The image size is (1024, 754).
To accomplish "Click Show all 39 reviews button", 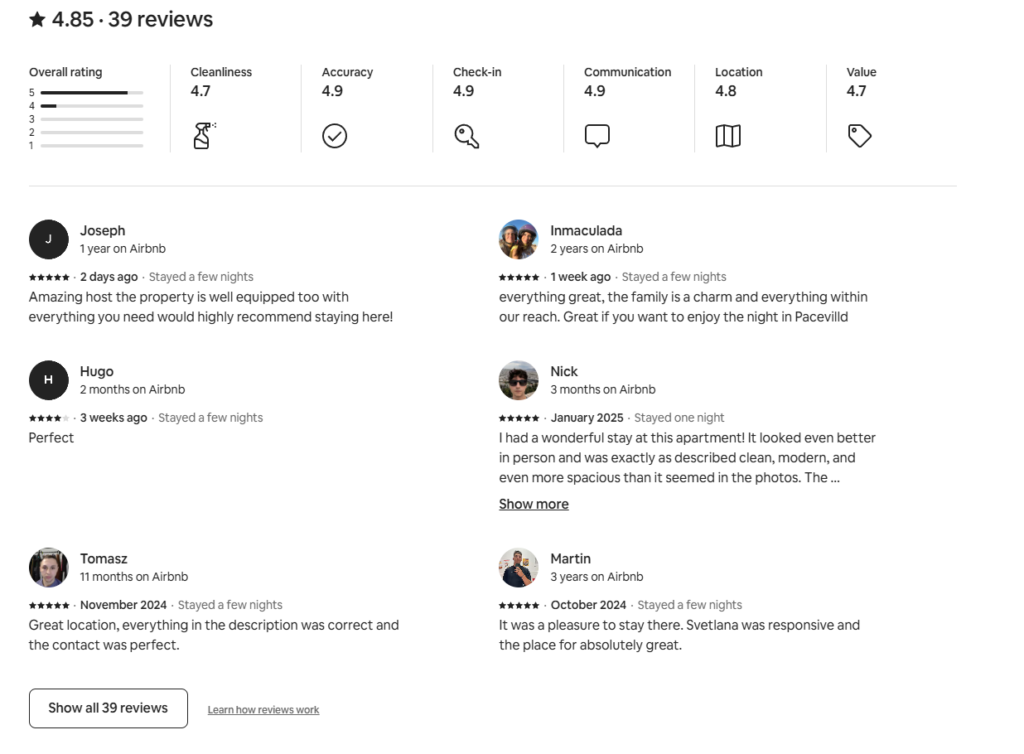I will (x=108, y=708).
